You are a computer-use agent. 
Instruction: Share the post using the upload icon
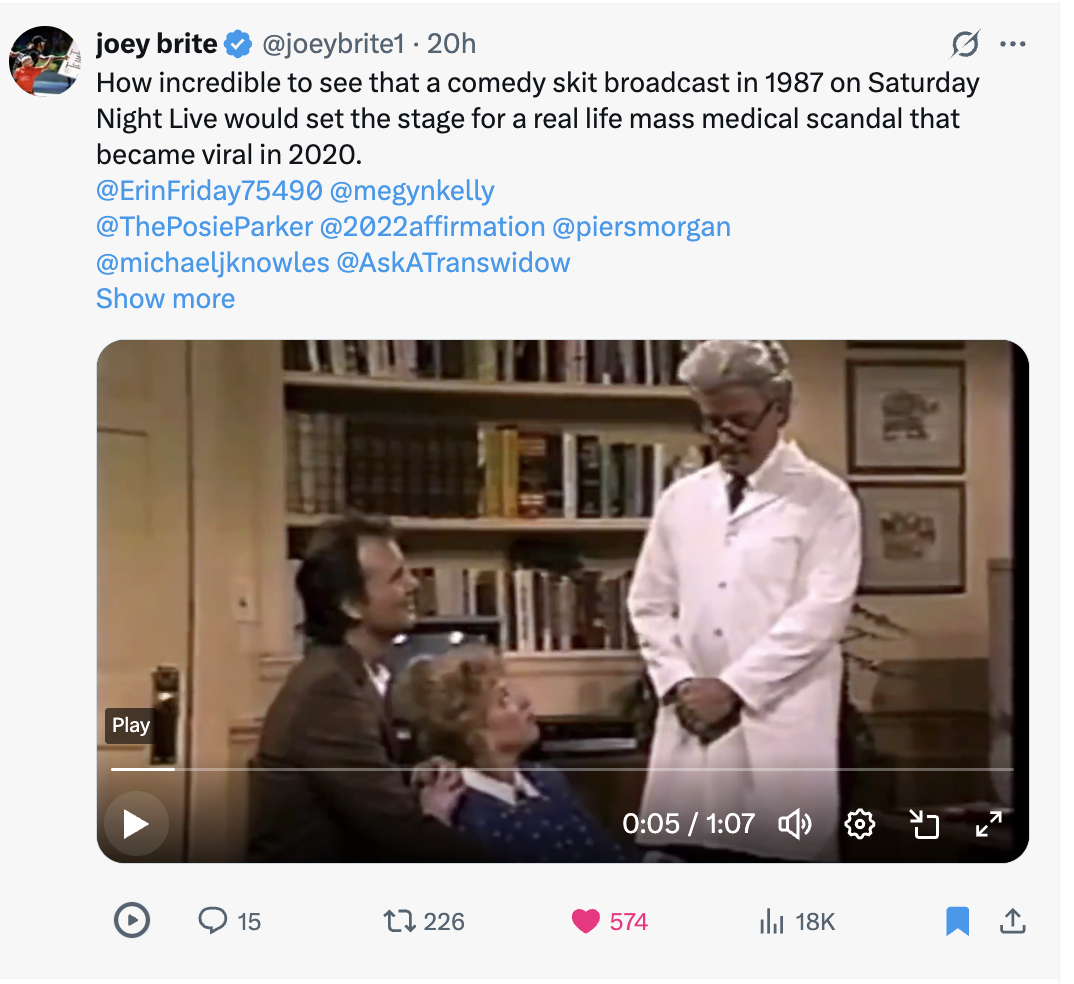pyautogui.click(x=1012, y=921)
